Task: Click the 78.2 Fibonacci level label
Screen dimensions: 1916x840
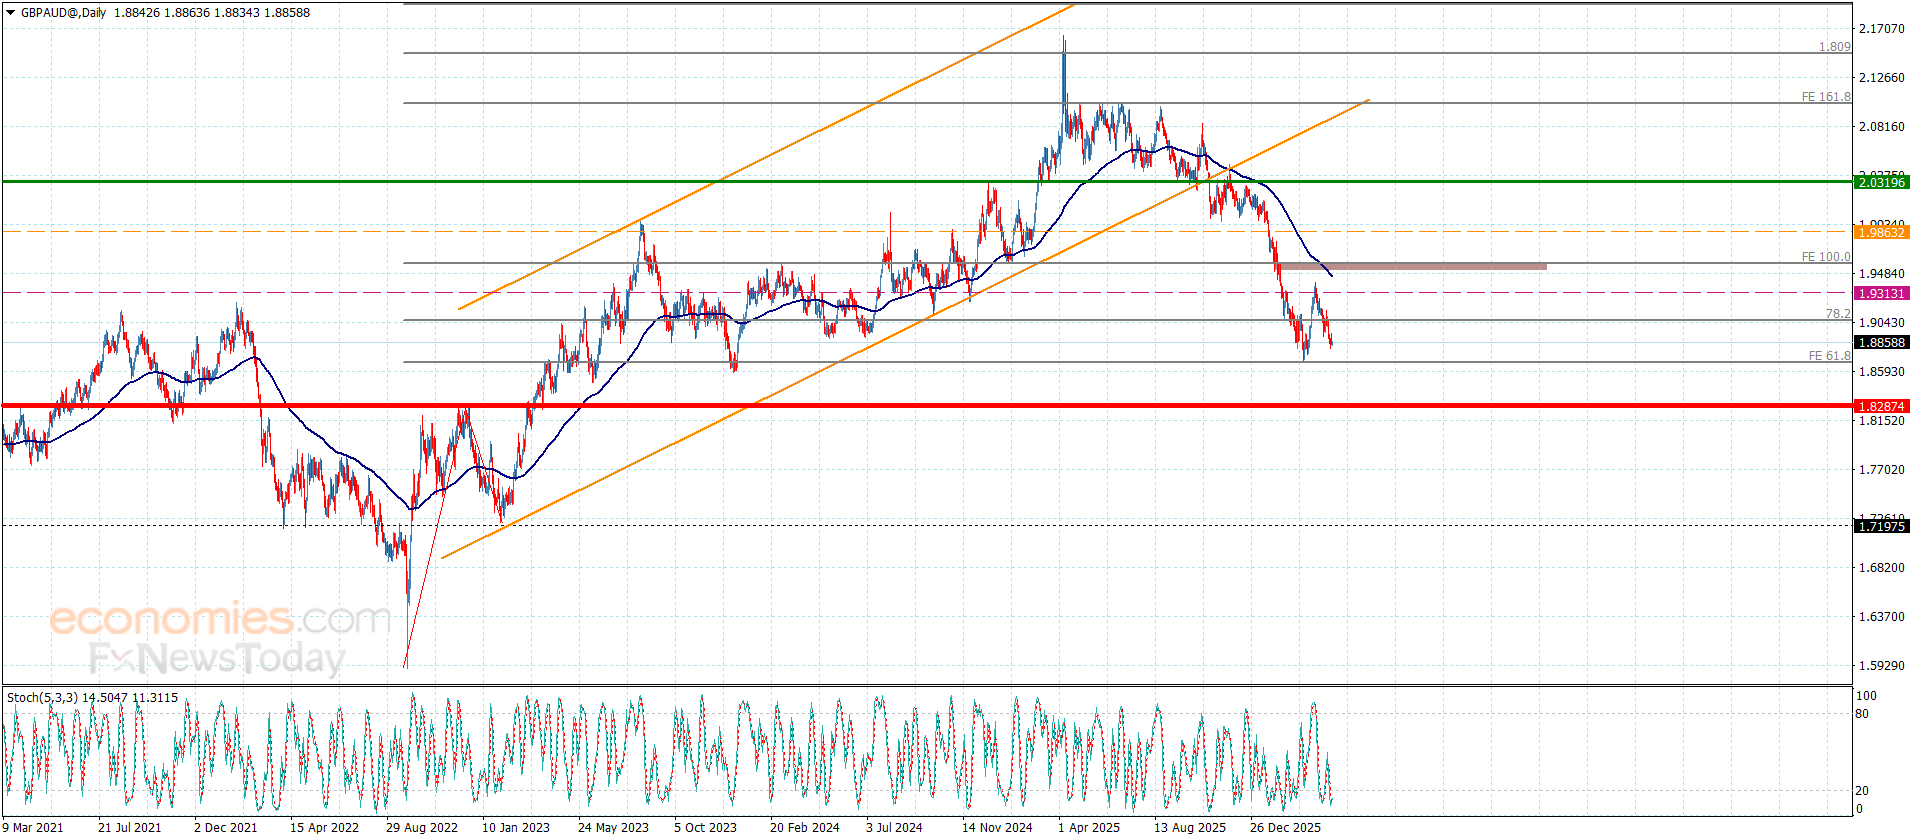Action: [x=1838, y=314]
